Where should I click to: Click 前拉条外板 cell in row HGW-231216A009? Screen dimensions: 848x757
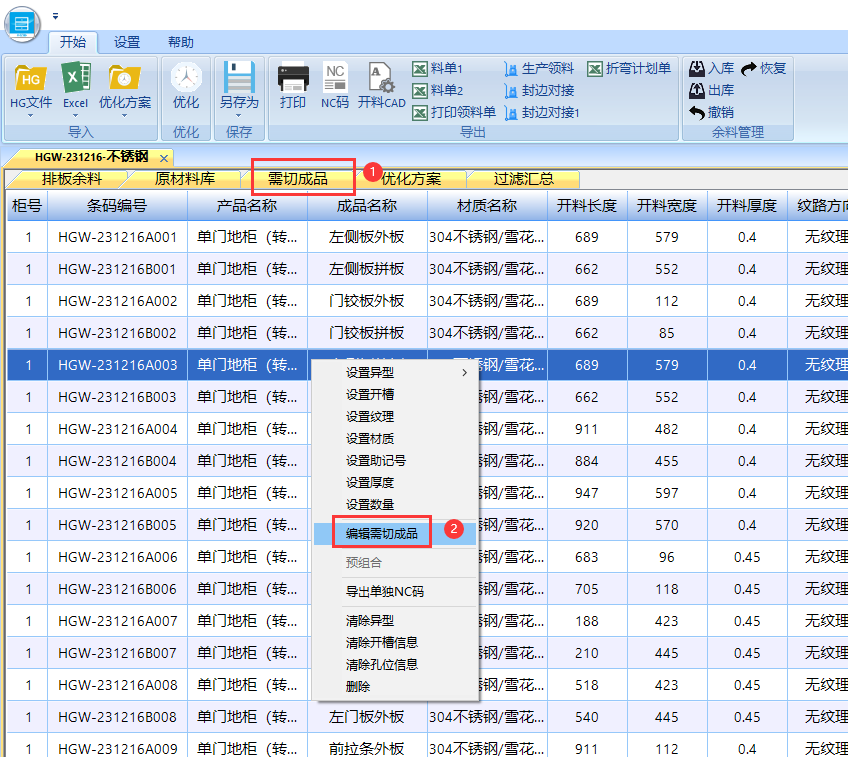[x=367, y=749]
